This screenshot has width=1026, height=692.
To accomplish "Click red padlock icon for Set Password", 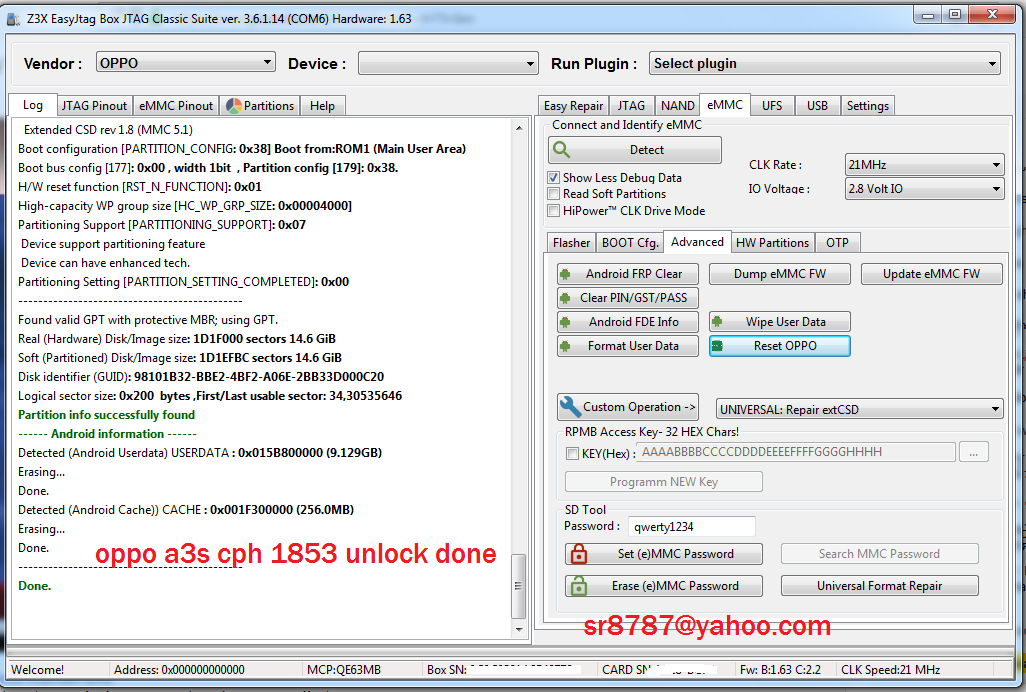I will tap(578, 554).
